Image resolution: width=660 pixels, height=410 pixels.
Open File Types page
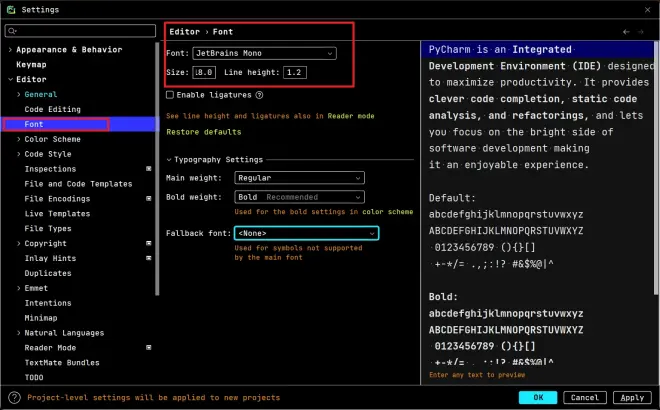[x=48, y=229]
